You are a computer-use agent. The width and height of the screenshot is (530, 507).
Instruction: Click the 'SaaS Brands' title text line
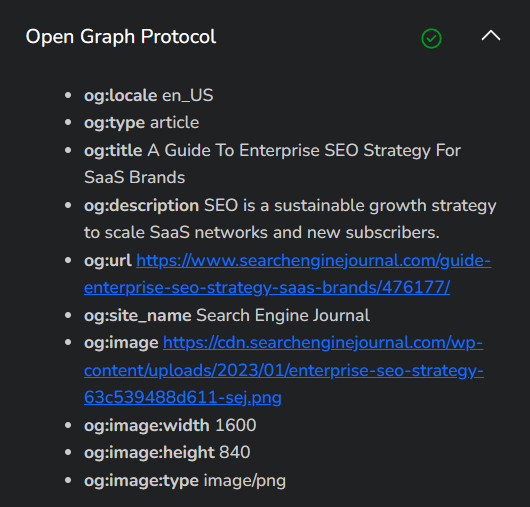pyautogui.click(x=135, y=177)
